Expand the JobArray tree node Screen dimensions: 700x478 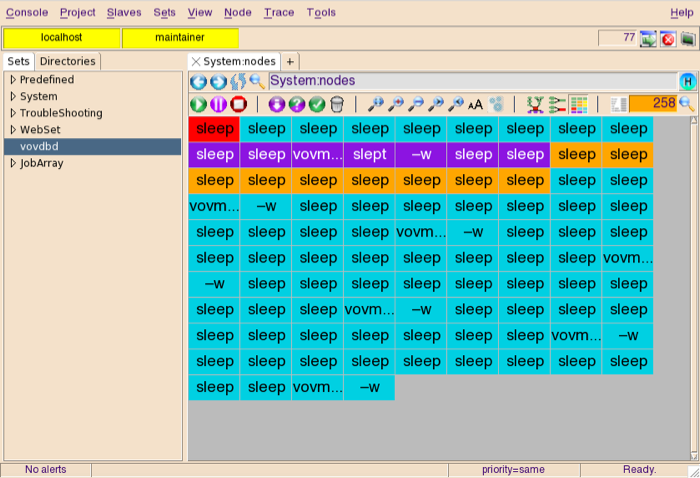(13, 163)
